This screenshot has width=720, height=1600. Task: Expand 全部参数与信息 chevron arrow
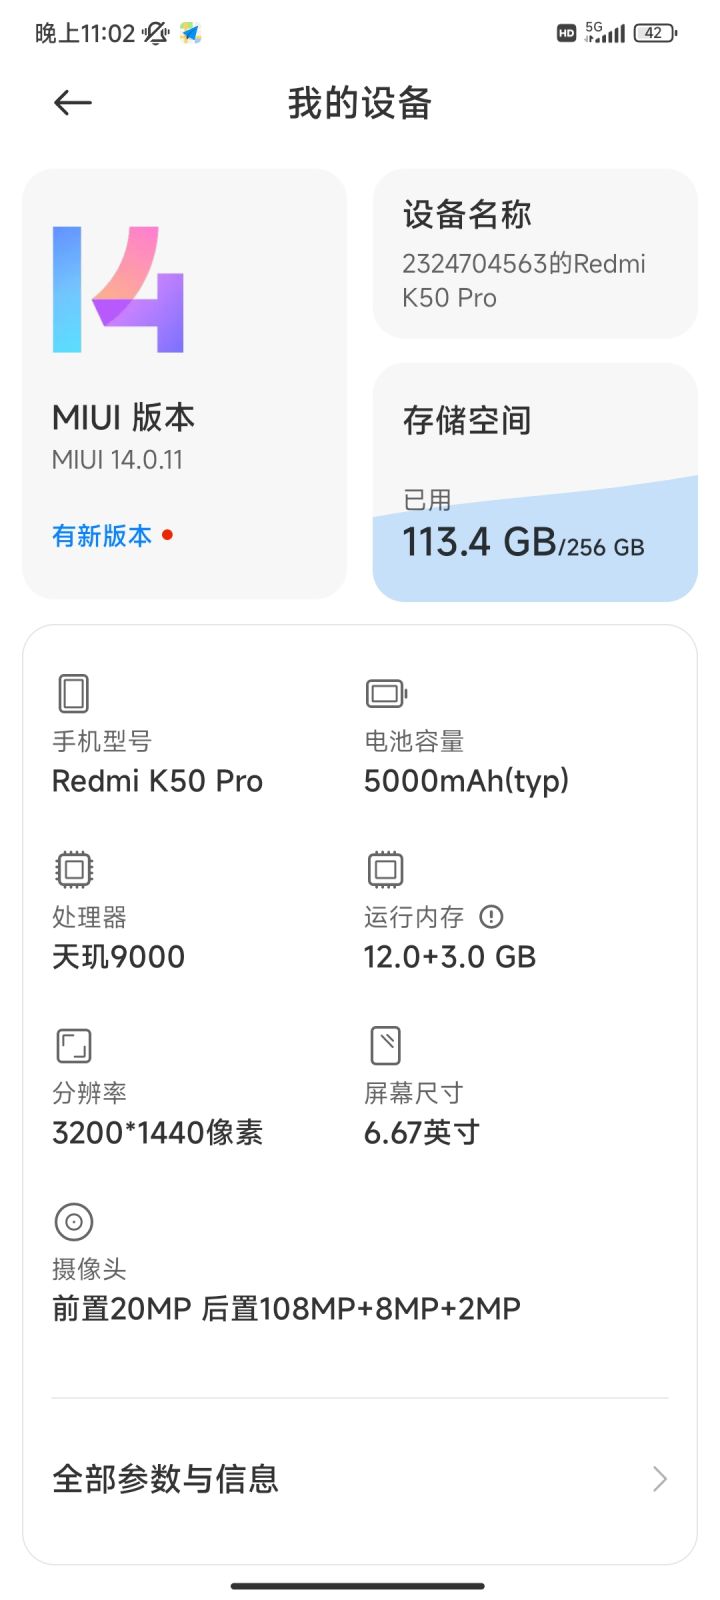pyautogui.click(x=659, y=1479)
